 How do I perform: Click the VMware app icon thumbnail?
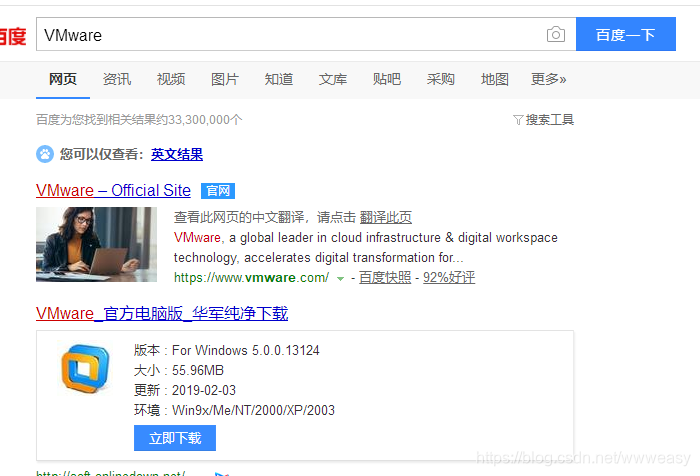[x=85, y=369]
